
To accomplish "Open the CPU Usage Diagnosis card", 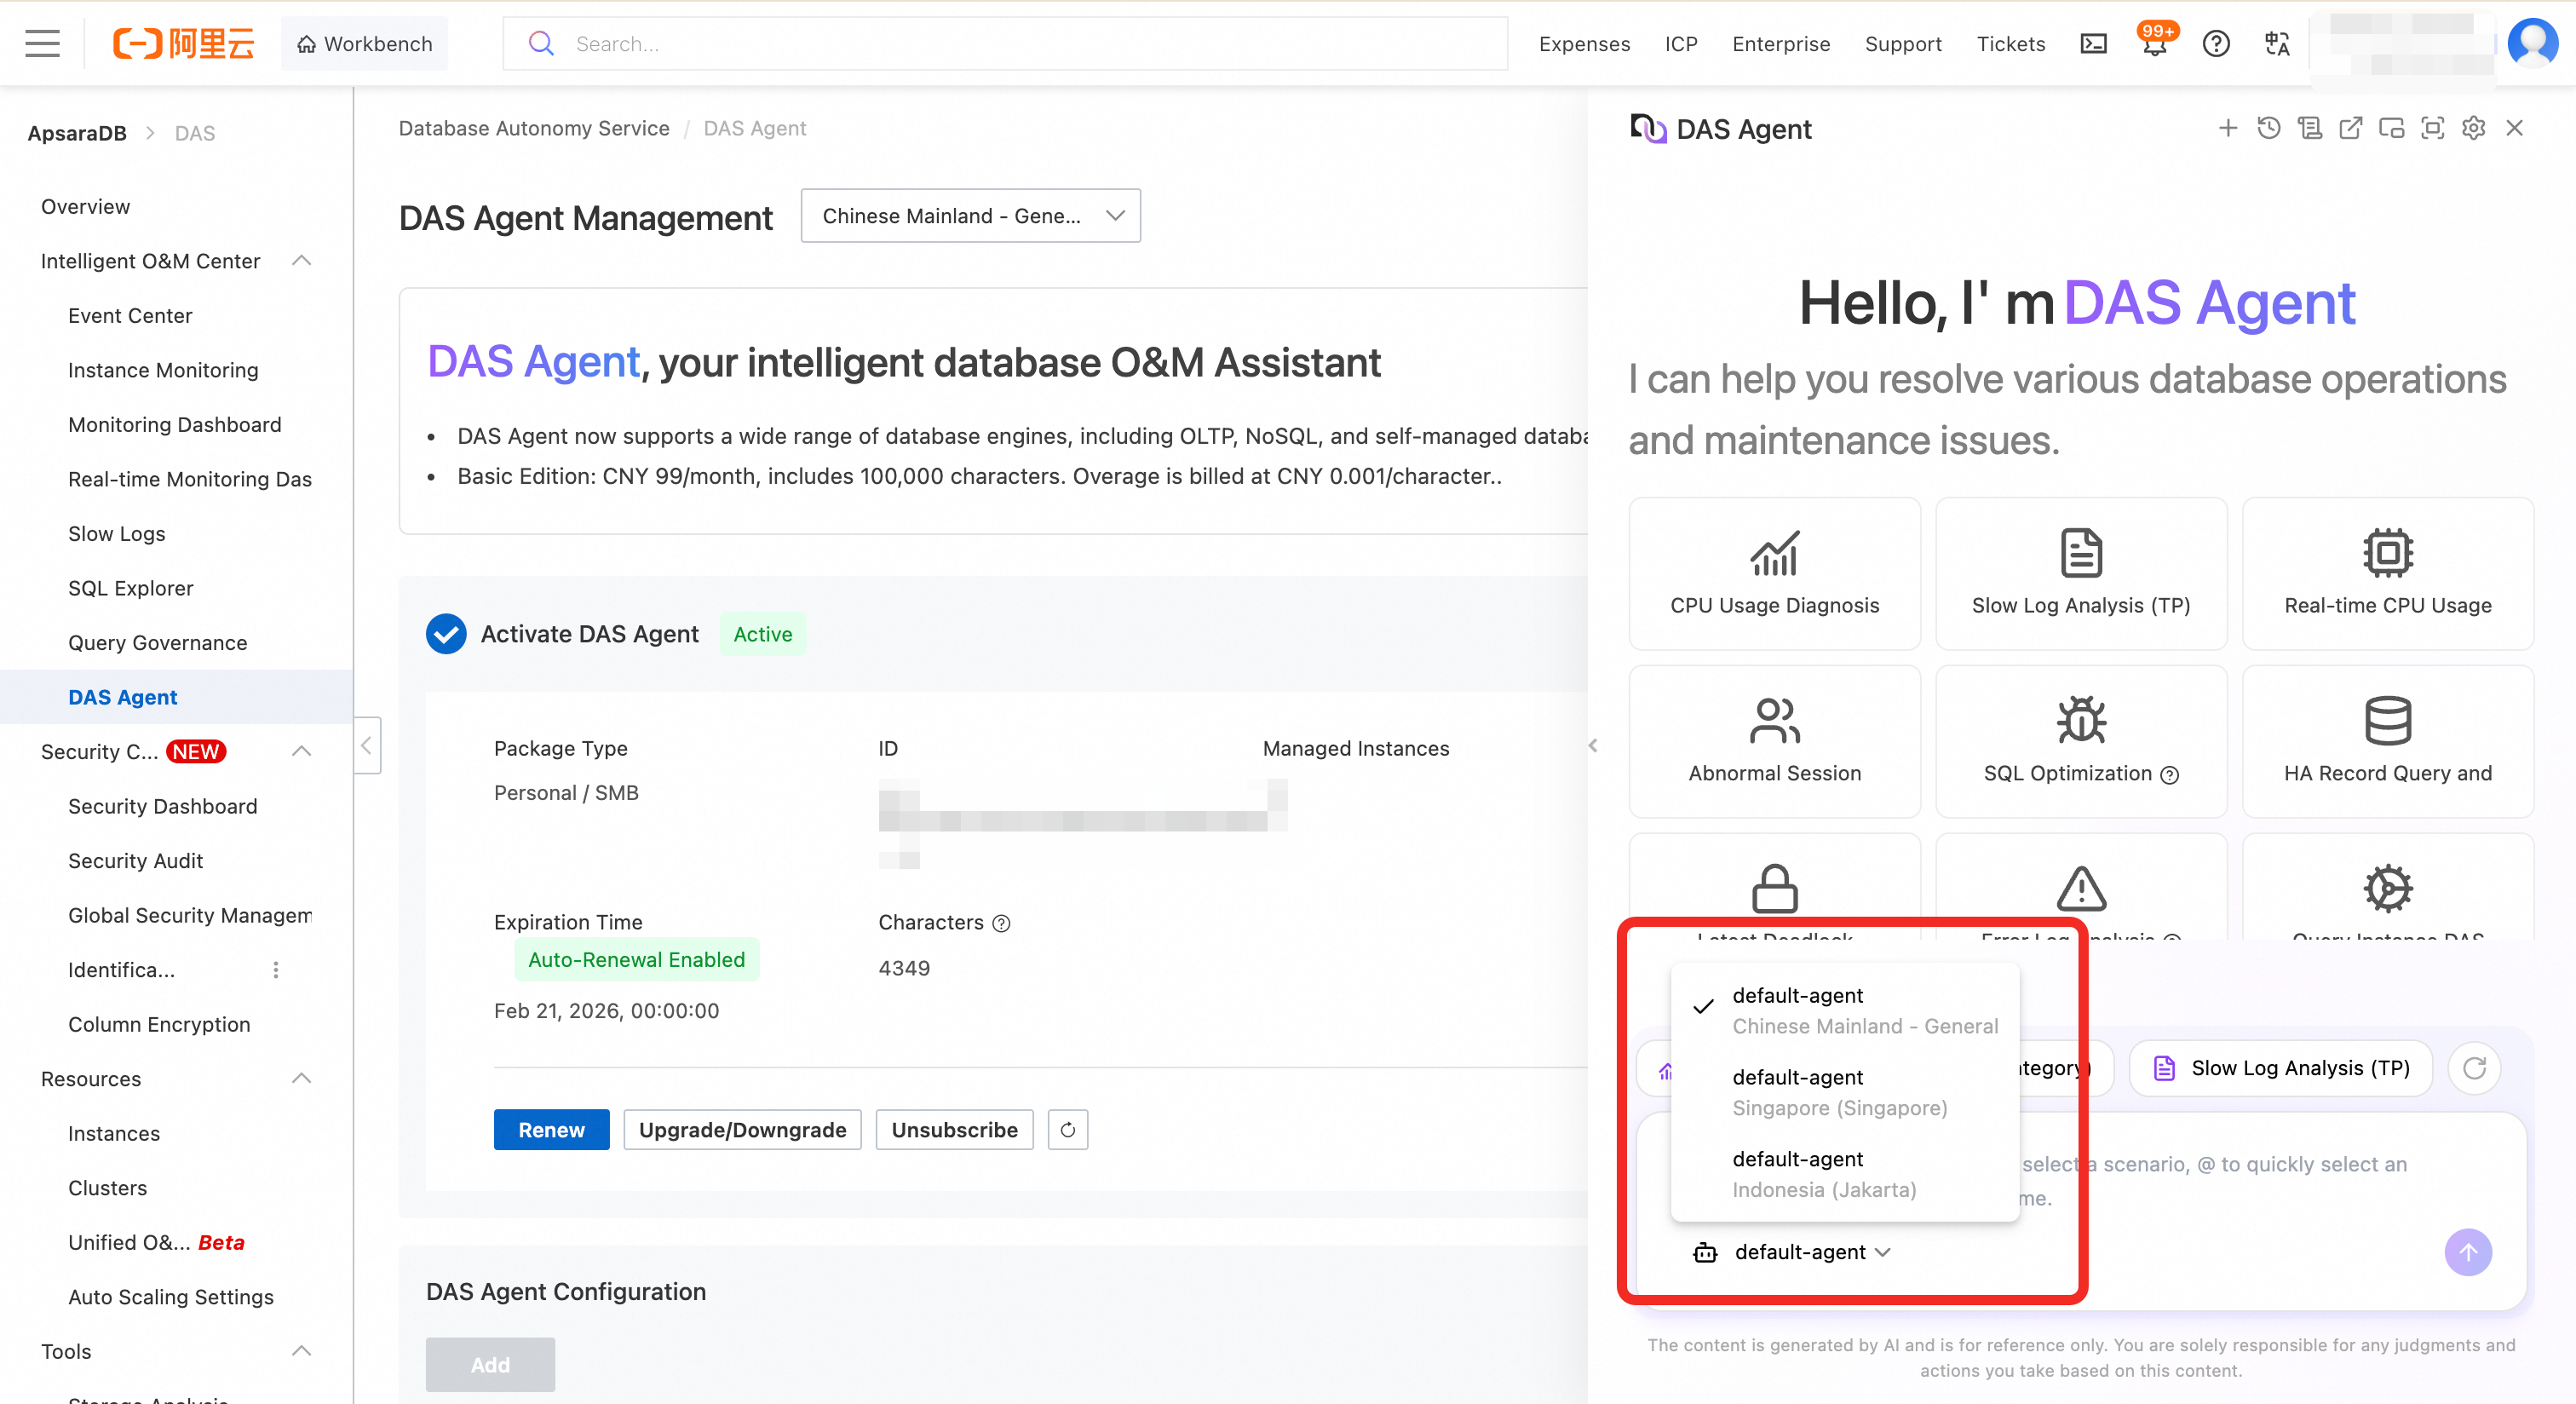I will [1774, 573].
